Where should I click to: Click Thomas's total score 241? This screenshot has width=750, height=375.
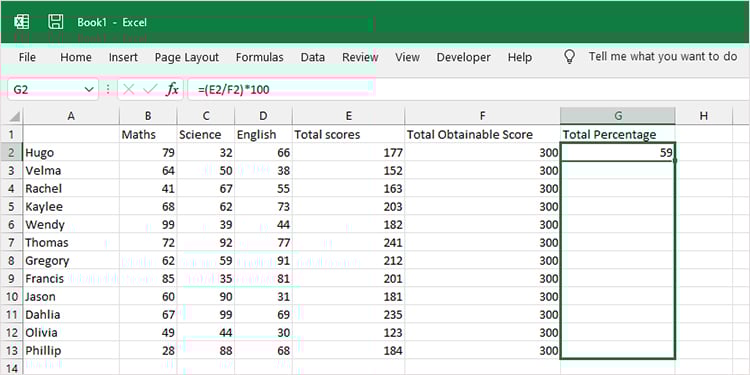point(349,243)
